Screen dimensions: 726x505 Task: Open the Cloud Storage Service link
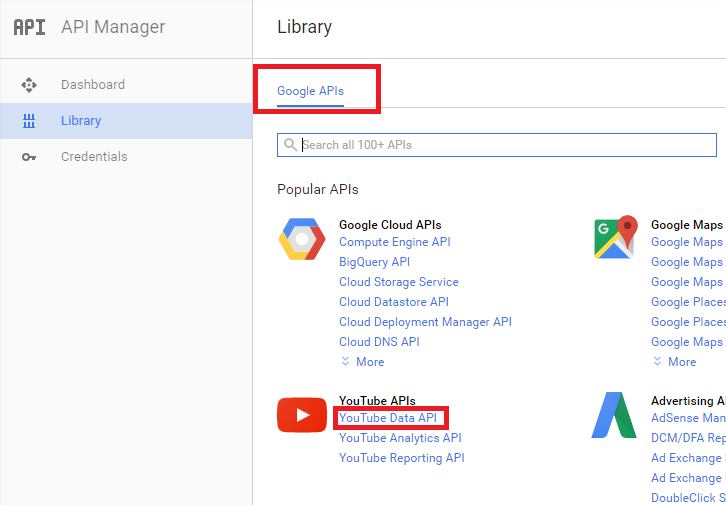pyautogui.click(x=398, y=282)
